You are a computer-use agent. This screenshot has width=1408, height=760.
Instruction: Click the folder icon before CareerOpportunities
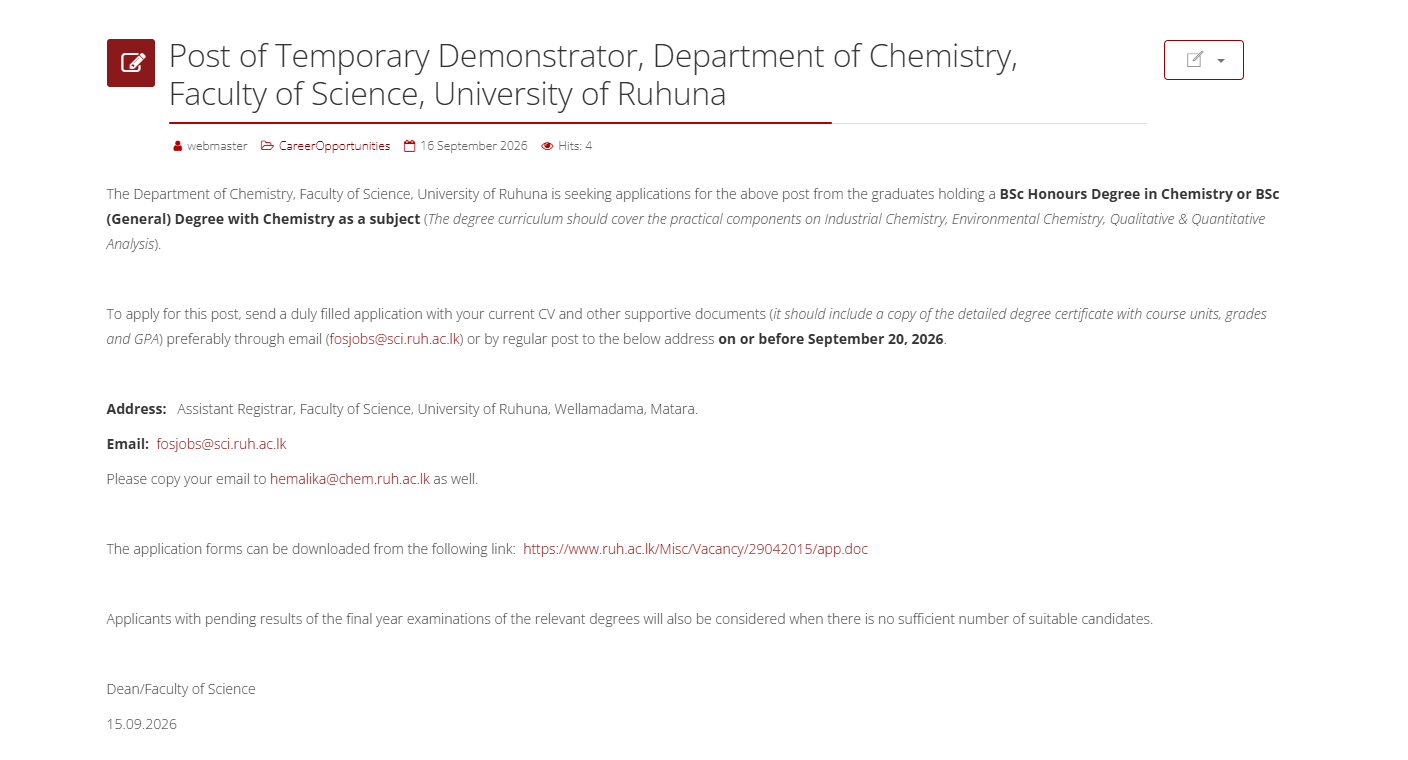(267, 146)
